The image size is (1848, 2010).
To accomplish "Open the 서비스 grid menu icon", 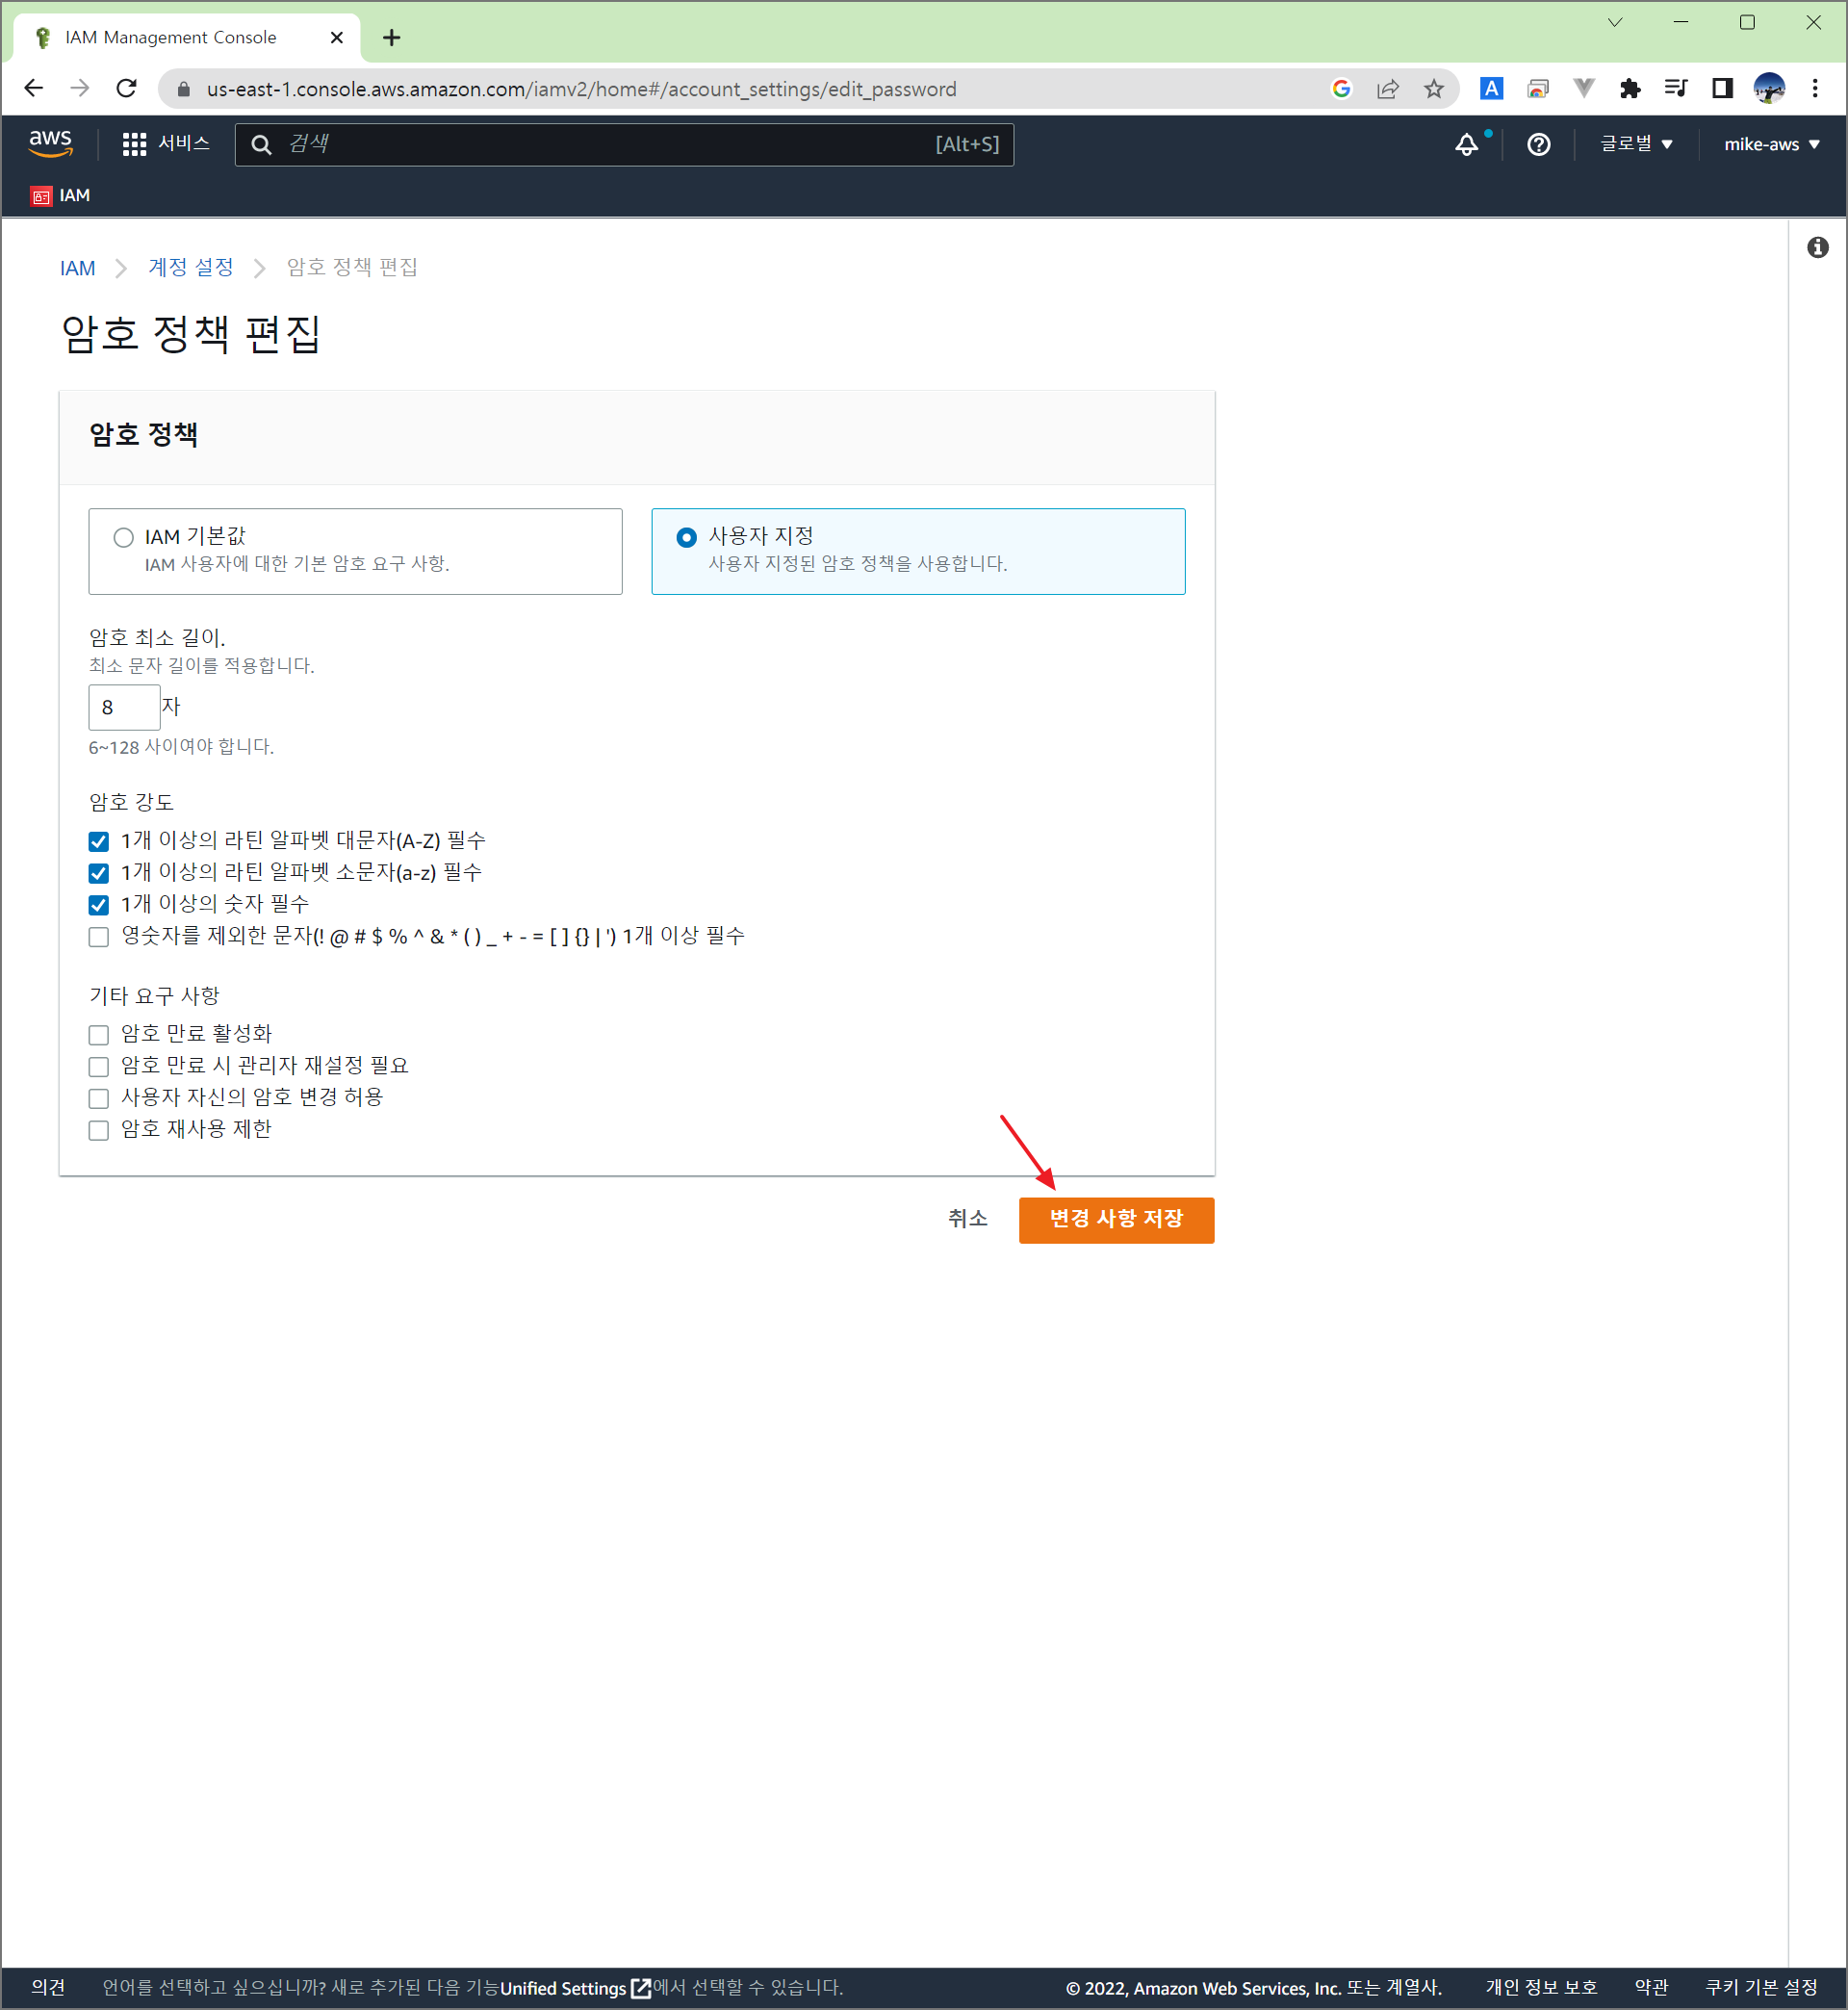I will pos(134,144).
